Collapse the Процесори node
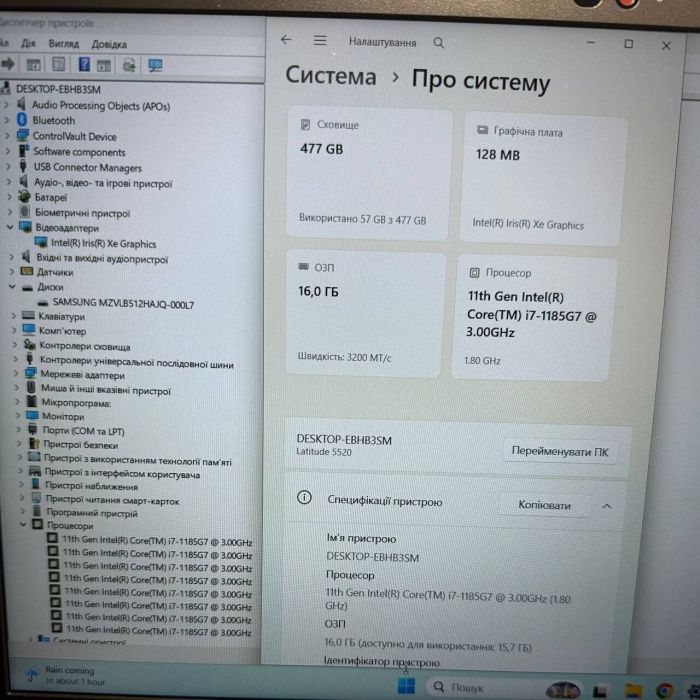This screenshot has height=700, width=700. click(23, 525)
